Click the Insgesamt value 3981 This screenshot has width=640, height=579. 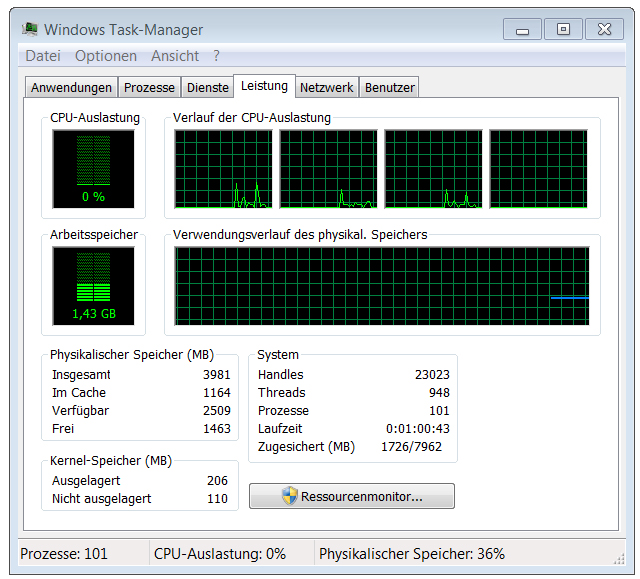coord(217,375)
